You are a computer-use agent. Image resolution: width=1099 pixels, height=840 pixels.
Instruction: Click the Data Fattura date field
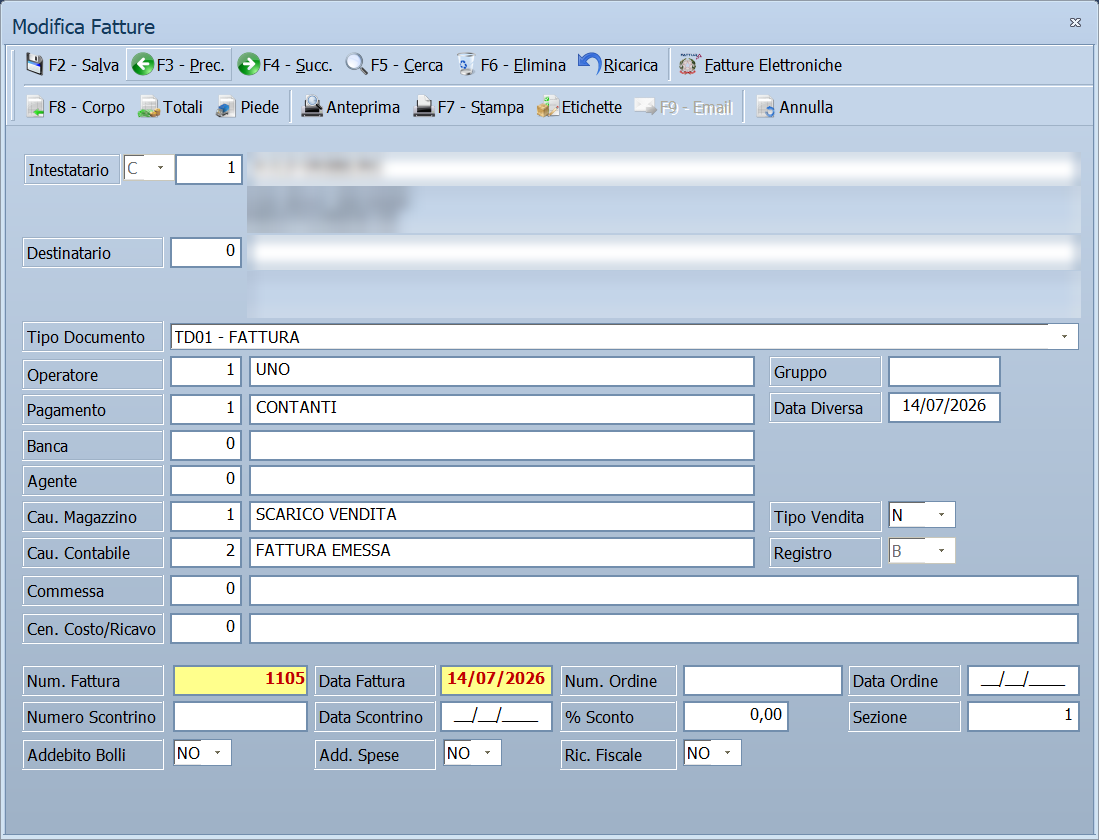[496, 679]
